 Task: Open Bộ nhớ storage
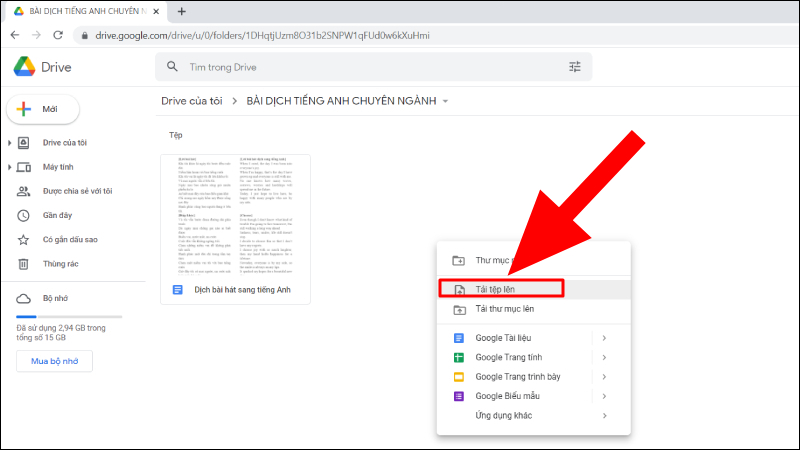point(55,298)
